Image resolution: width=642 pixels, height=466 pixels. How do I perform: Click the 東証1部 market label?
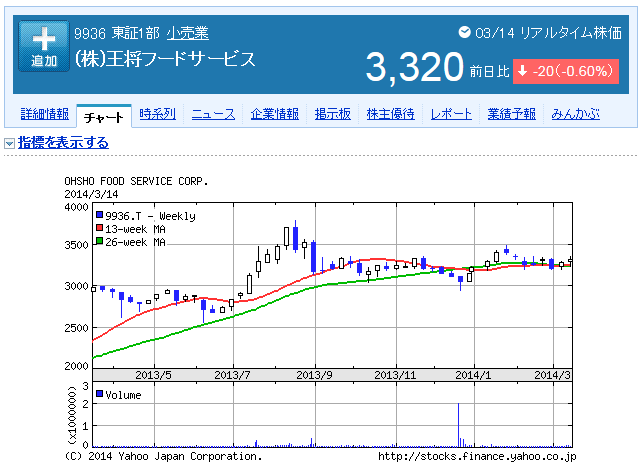(x=136, y=33)
